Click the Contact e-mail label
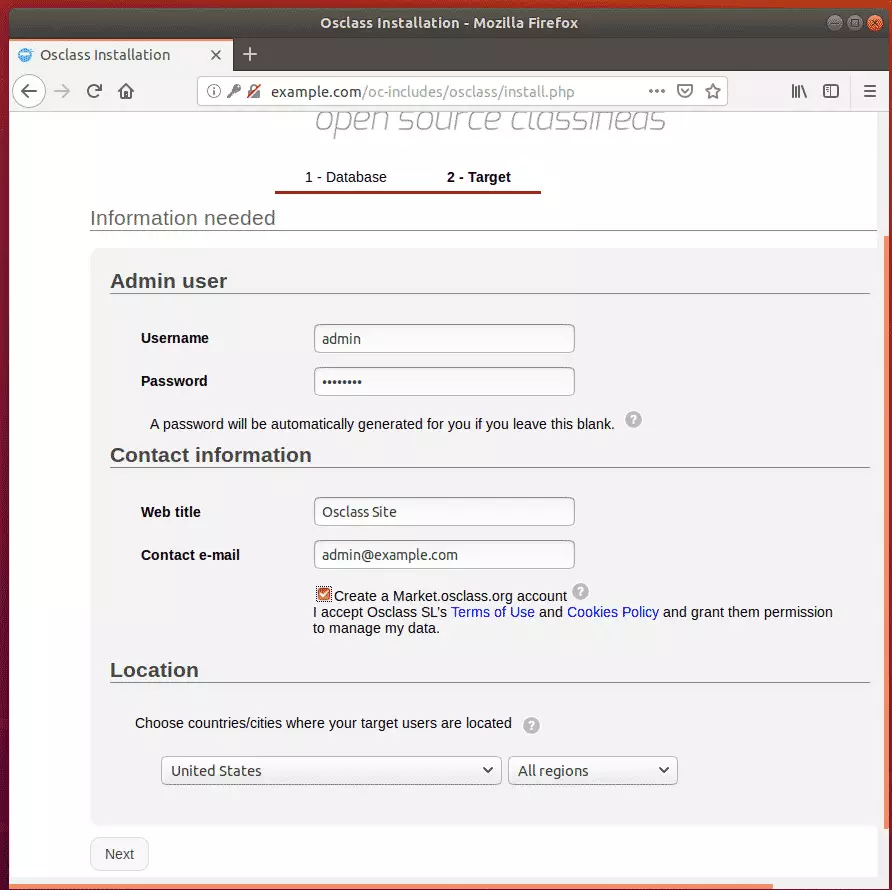892x890 pixels. (190, 555)
